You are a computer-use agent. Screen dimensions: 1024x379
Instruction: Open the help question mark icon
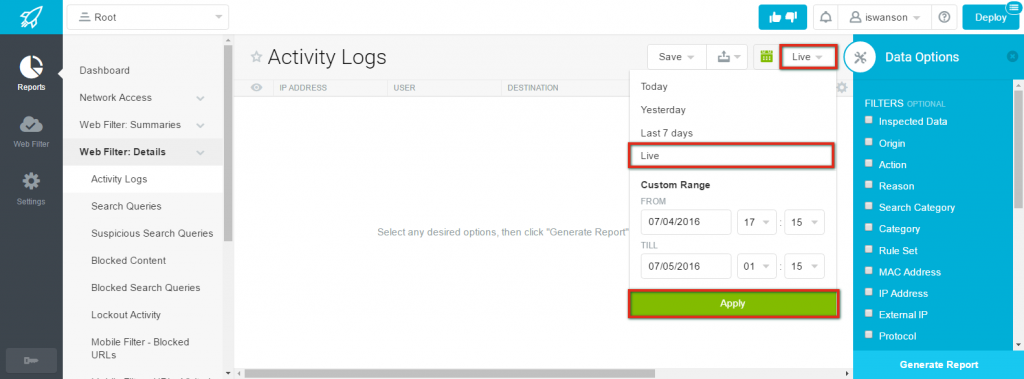(x=944, y=18)
